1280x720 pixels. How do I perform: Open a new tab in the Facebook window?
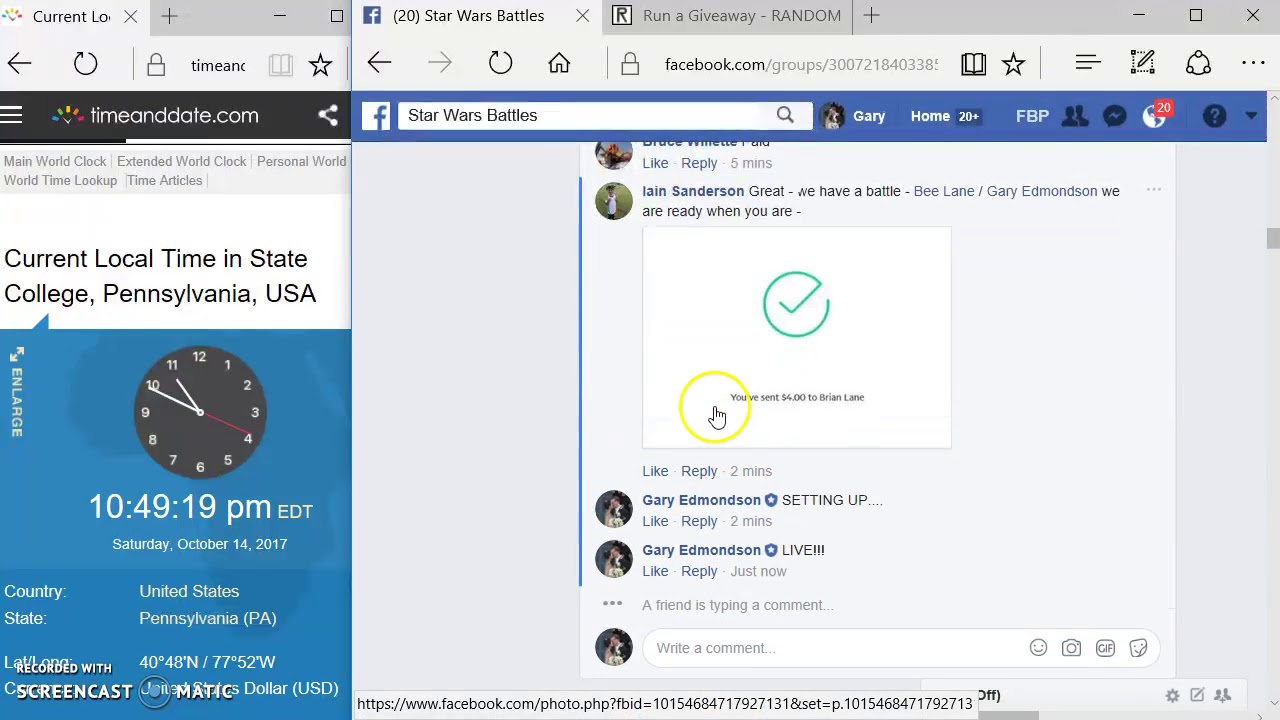(872, 16)
